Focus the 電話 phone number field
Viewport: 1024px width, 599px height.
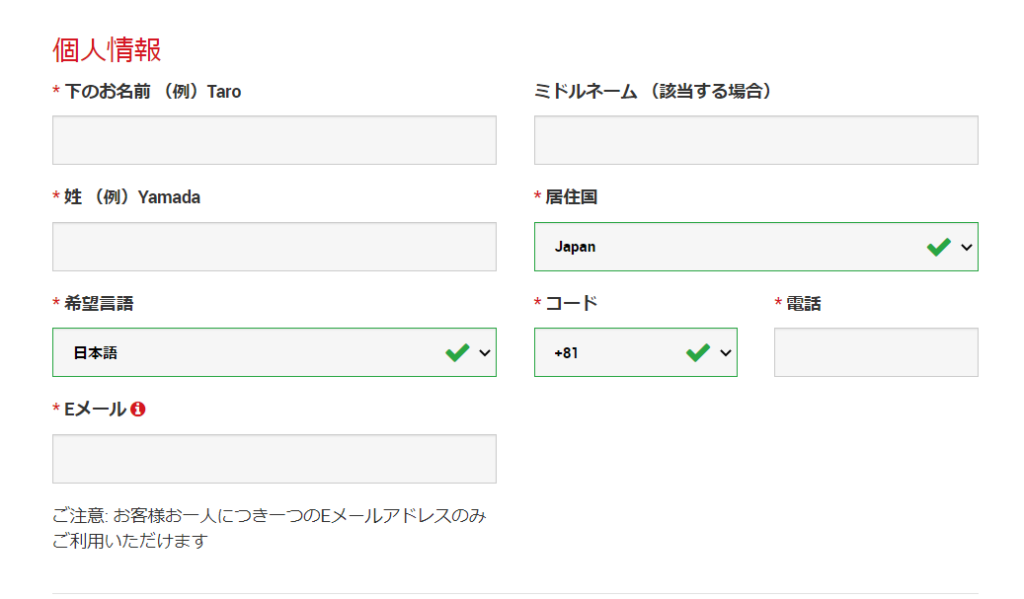click(876, 353)
